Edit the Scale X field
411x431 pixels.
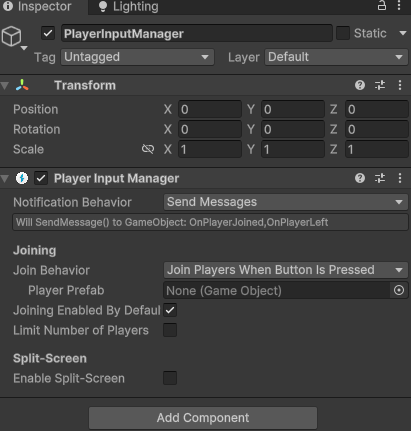(210, 149)
